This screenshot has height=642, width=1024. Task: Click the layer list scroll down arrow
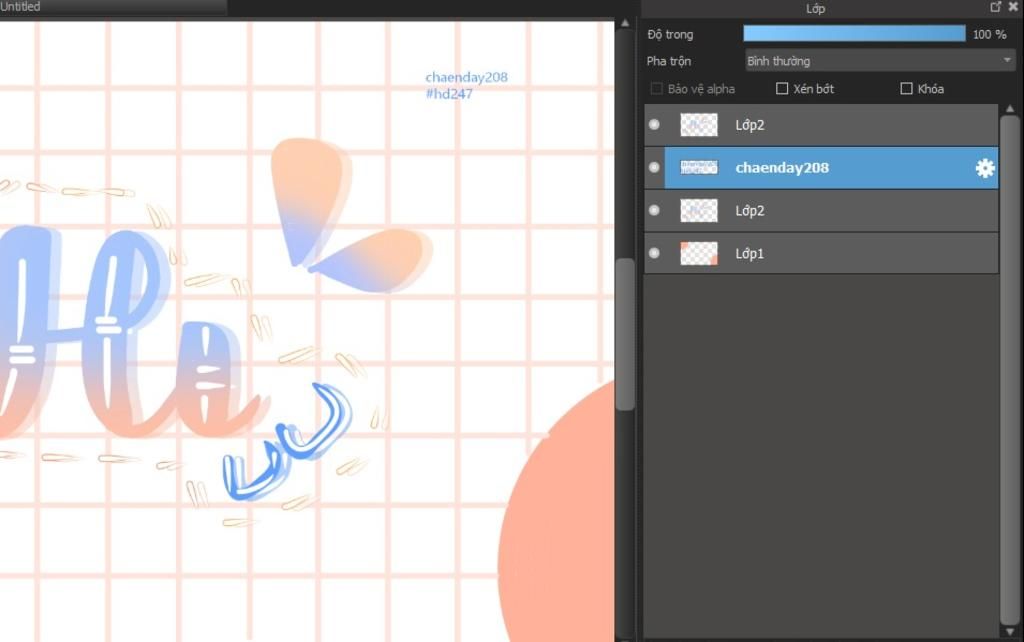pyautogui.click(x=1010, y=632)
